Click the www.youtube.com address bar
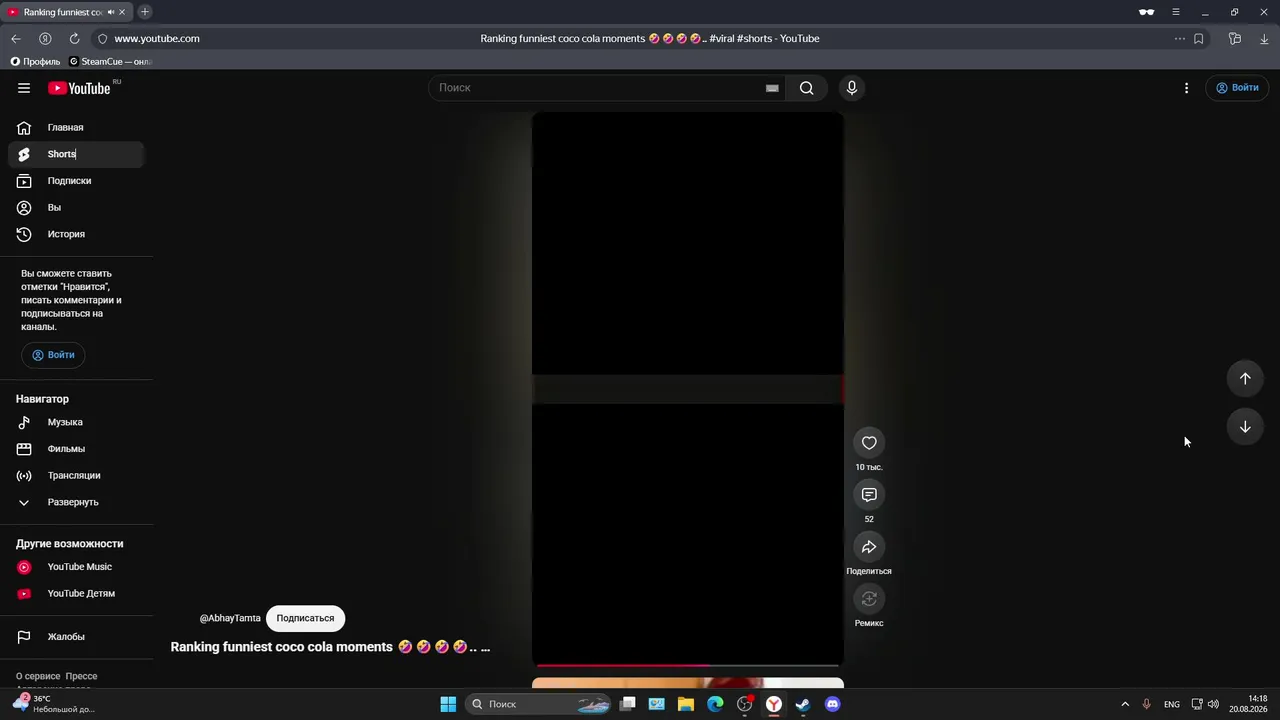 (x=157, y=38)
